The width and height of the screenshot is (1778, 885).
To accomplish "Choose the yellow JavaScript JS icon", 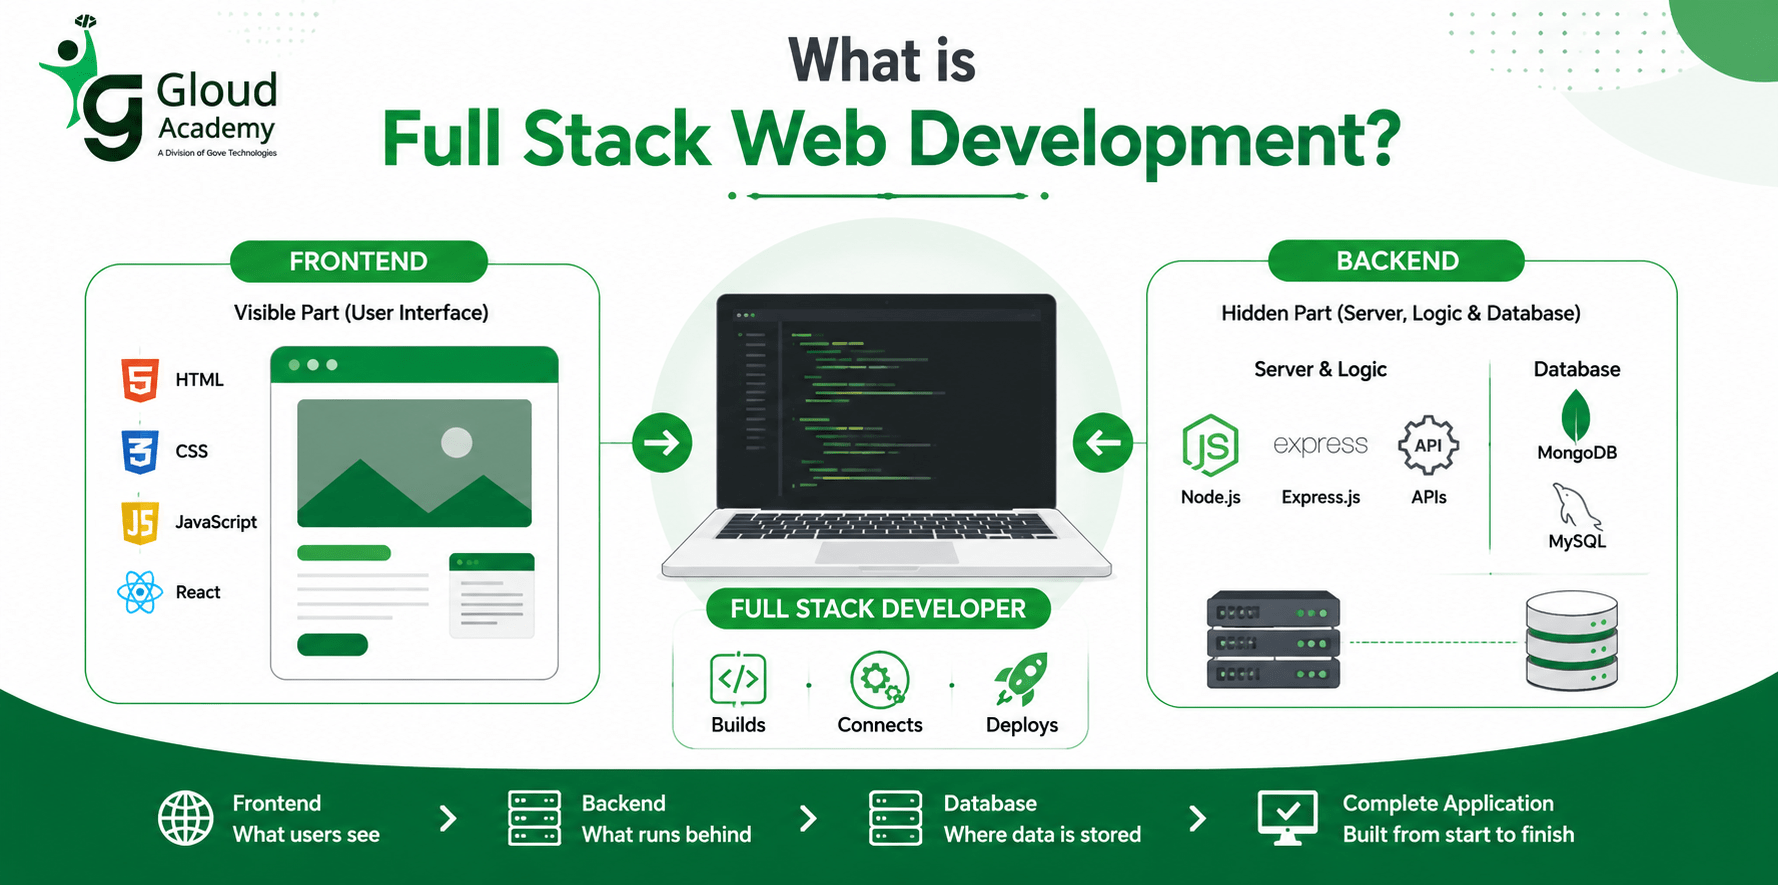I will 140,522.
